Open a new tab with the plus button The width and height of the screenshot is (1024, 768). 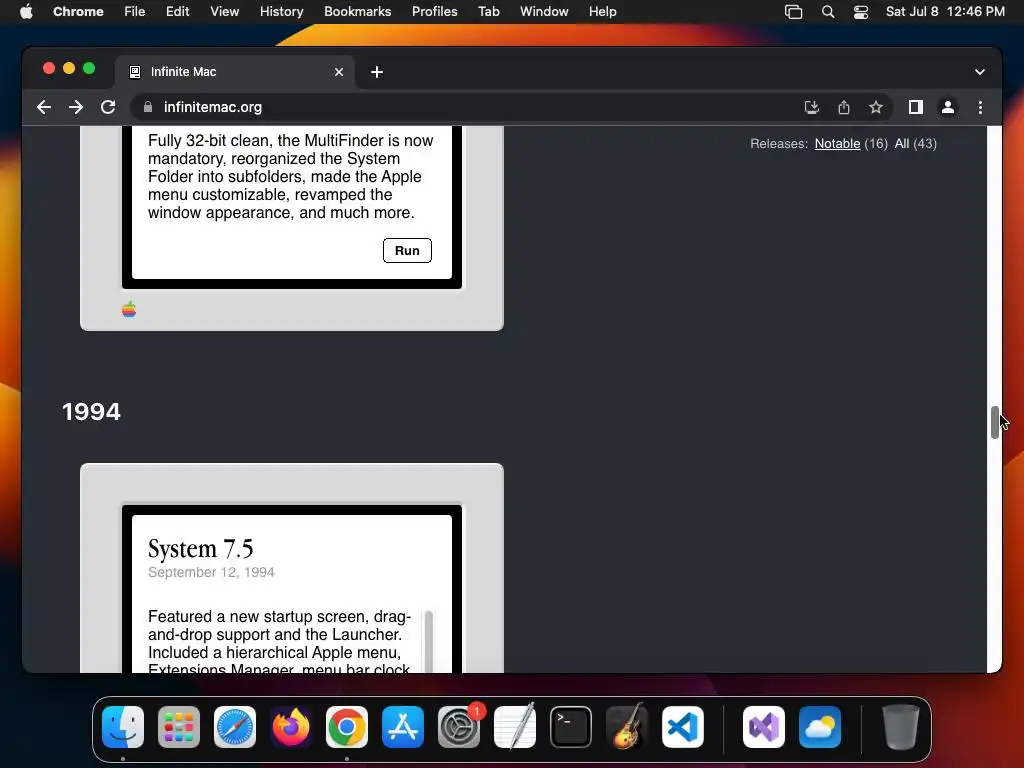point(377,72)
